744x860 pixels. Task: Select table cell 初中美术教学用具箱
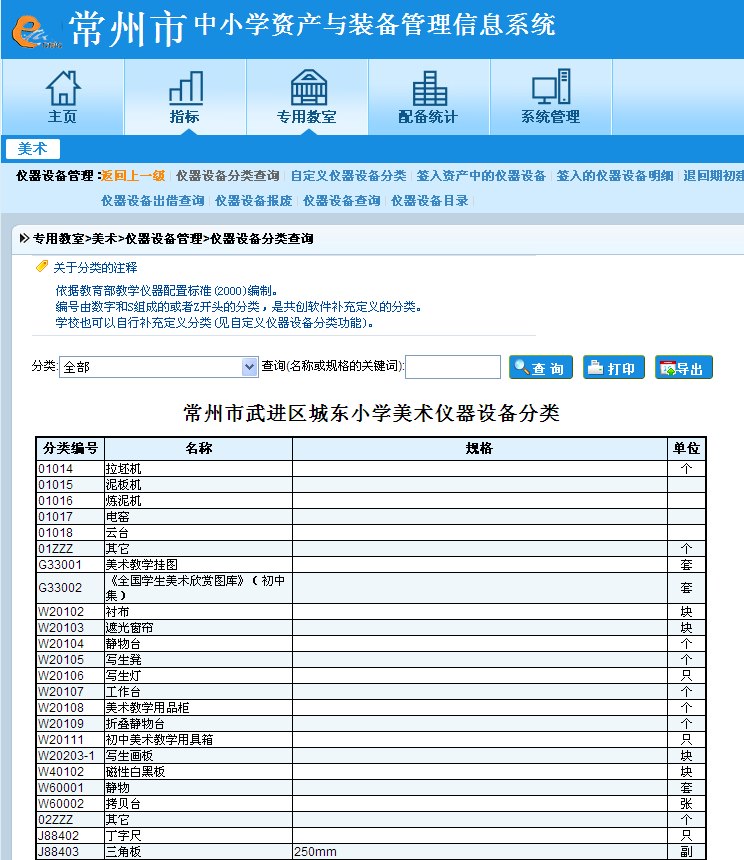click(198, 739)
